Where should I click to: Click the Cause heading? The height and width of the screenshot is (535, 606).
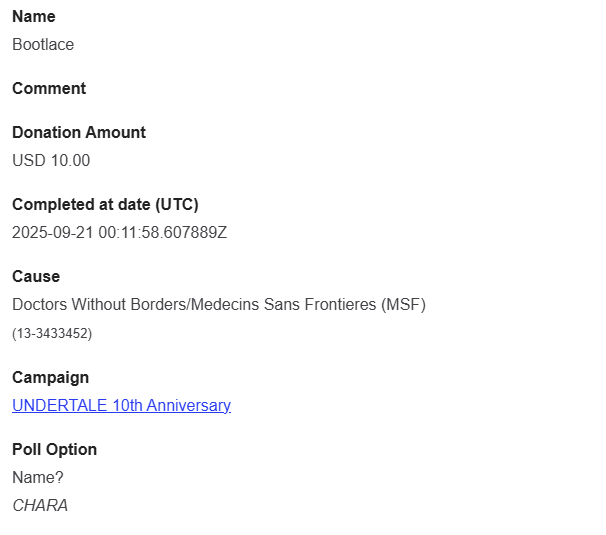[x=36, y=277]
